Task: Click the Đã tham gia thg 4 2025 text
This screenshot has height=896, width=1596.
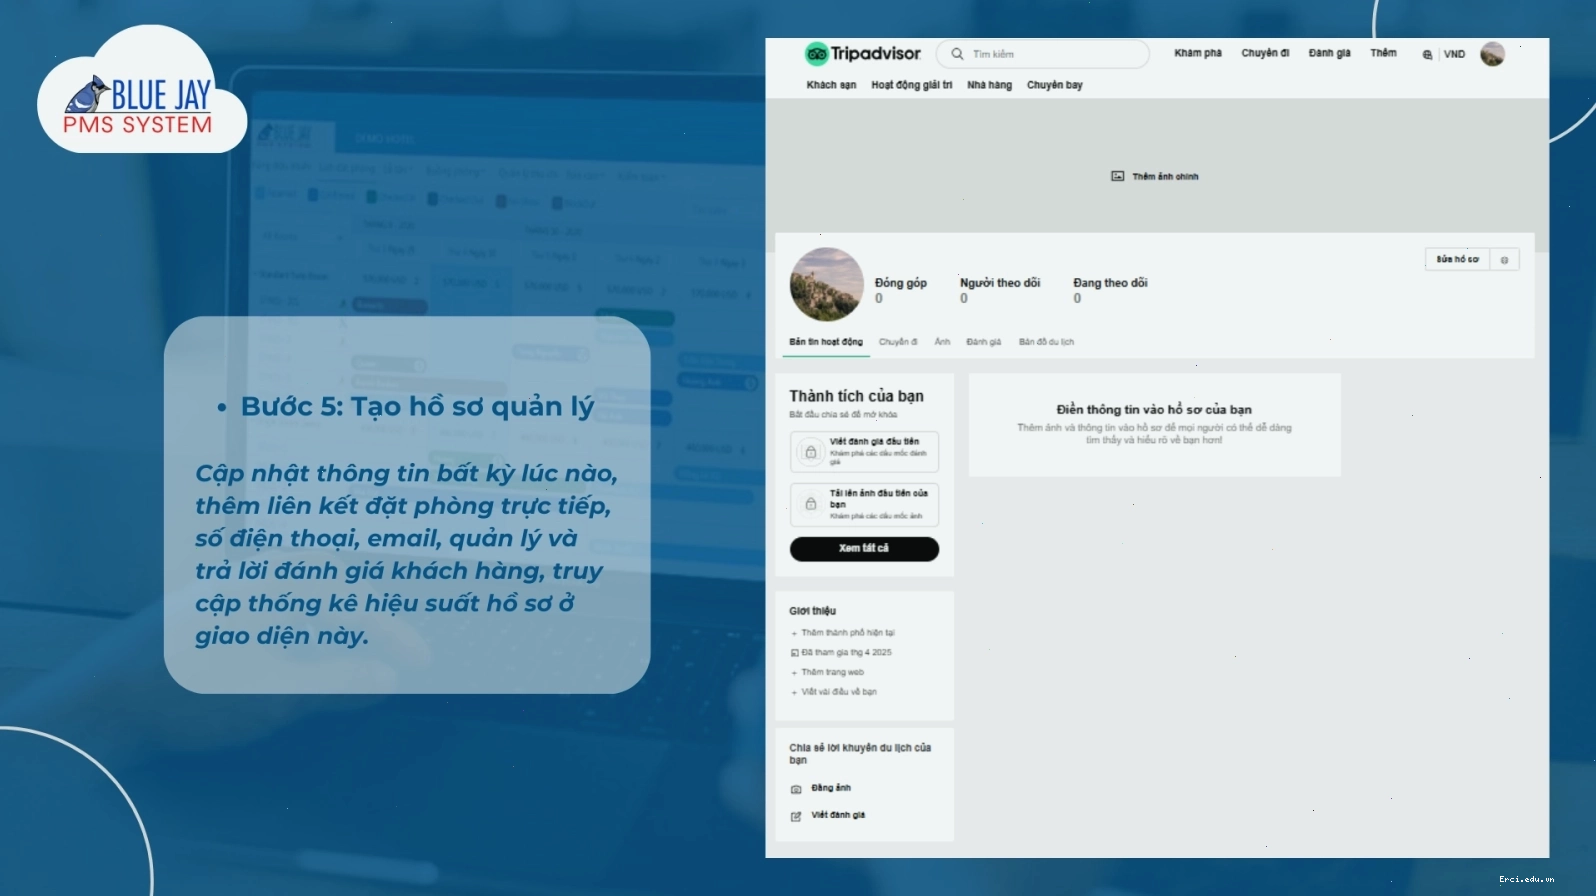Action: 846,652
